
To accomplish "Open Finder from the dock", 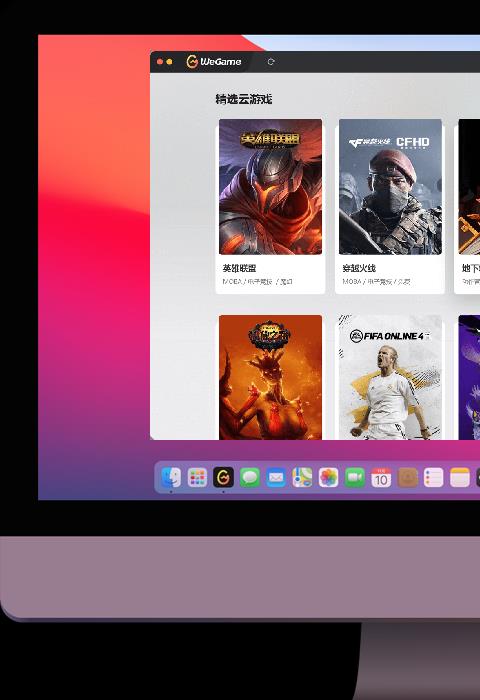I will click(x=171, y=477).
